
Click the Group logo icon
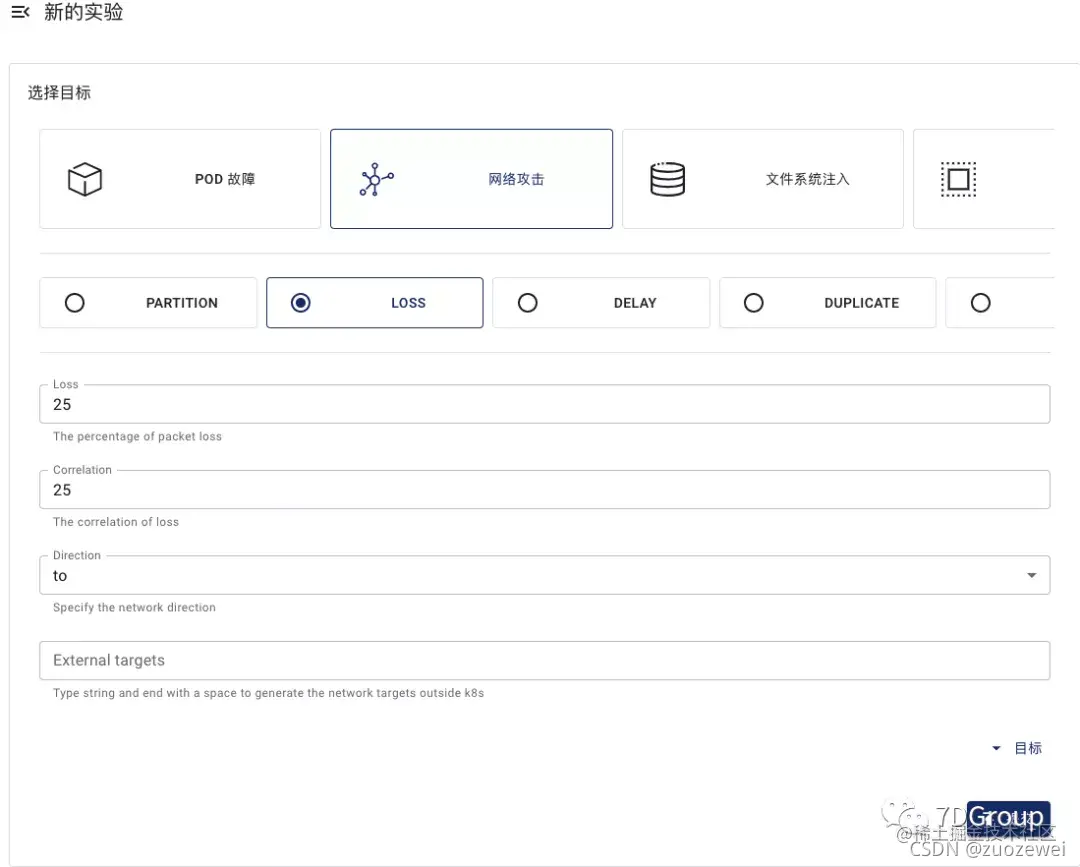click(1008, 815)
